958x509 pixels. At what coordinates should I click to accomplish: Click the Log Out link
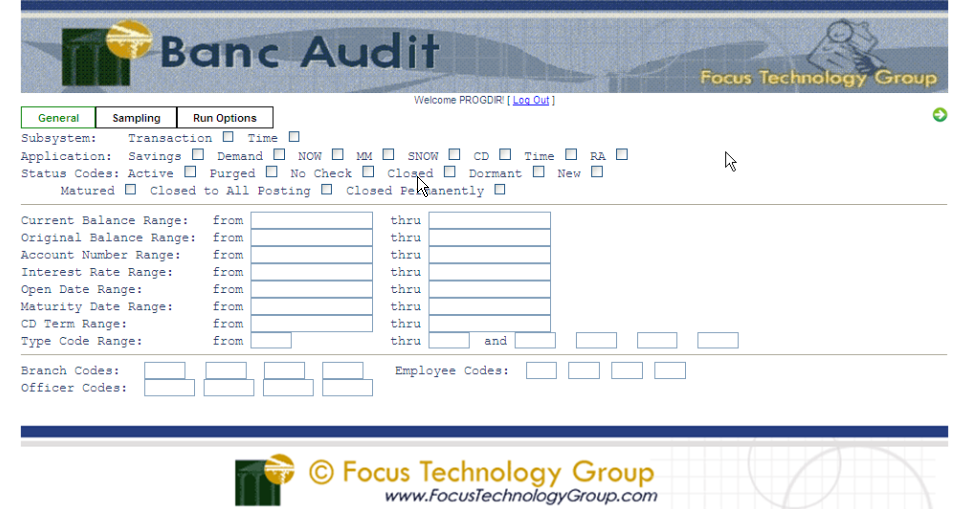(531, 100)
